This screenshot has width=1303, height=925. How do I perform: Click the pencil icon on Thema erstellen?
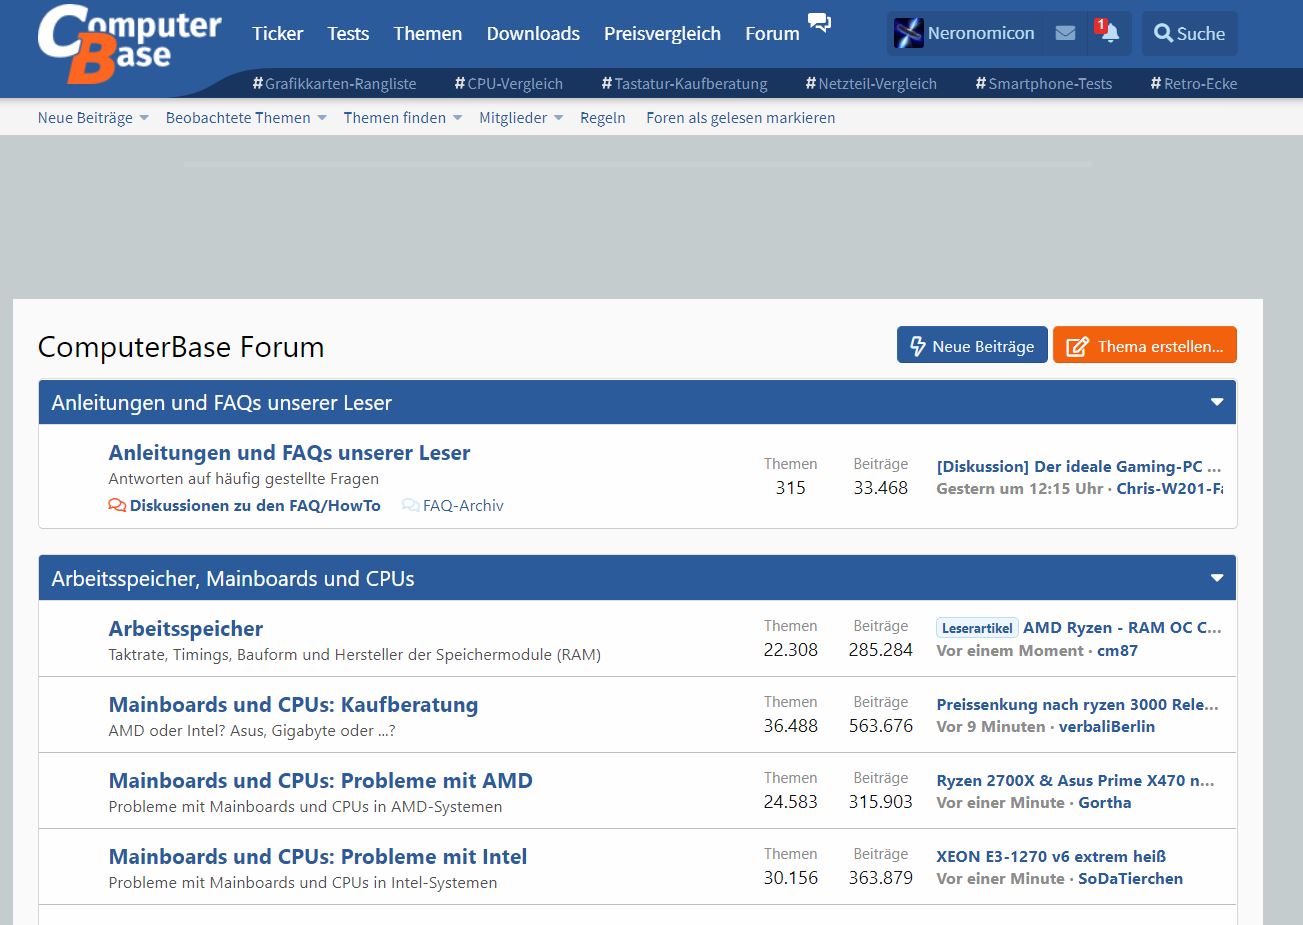coord(1077,346)
